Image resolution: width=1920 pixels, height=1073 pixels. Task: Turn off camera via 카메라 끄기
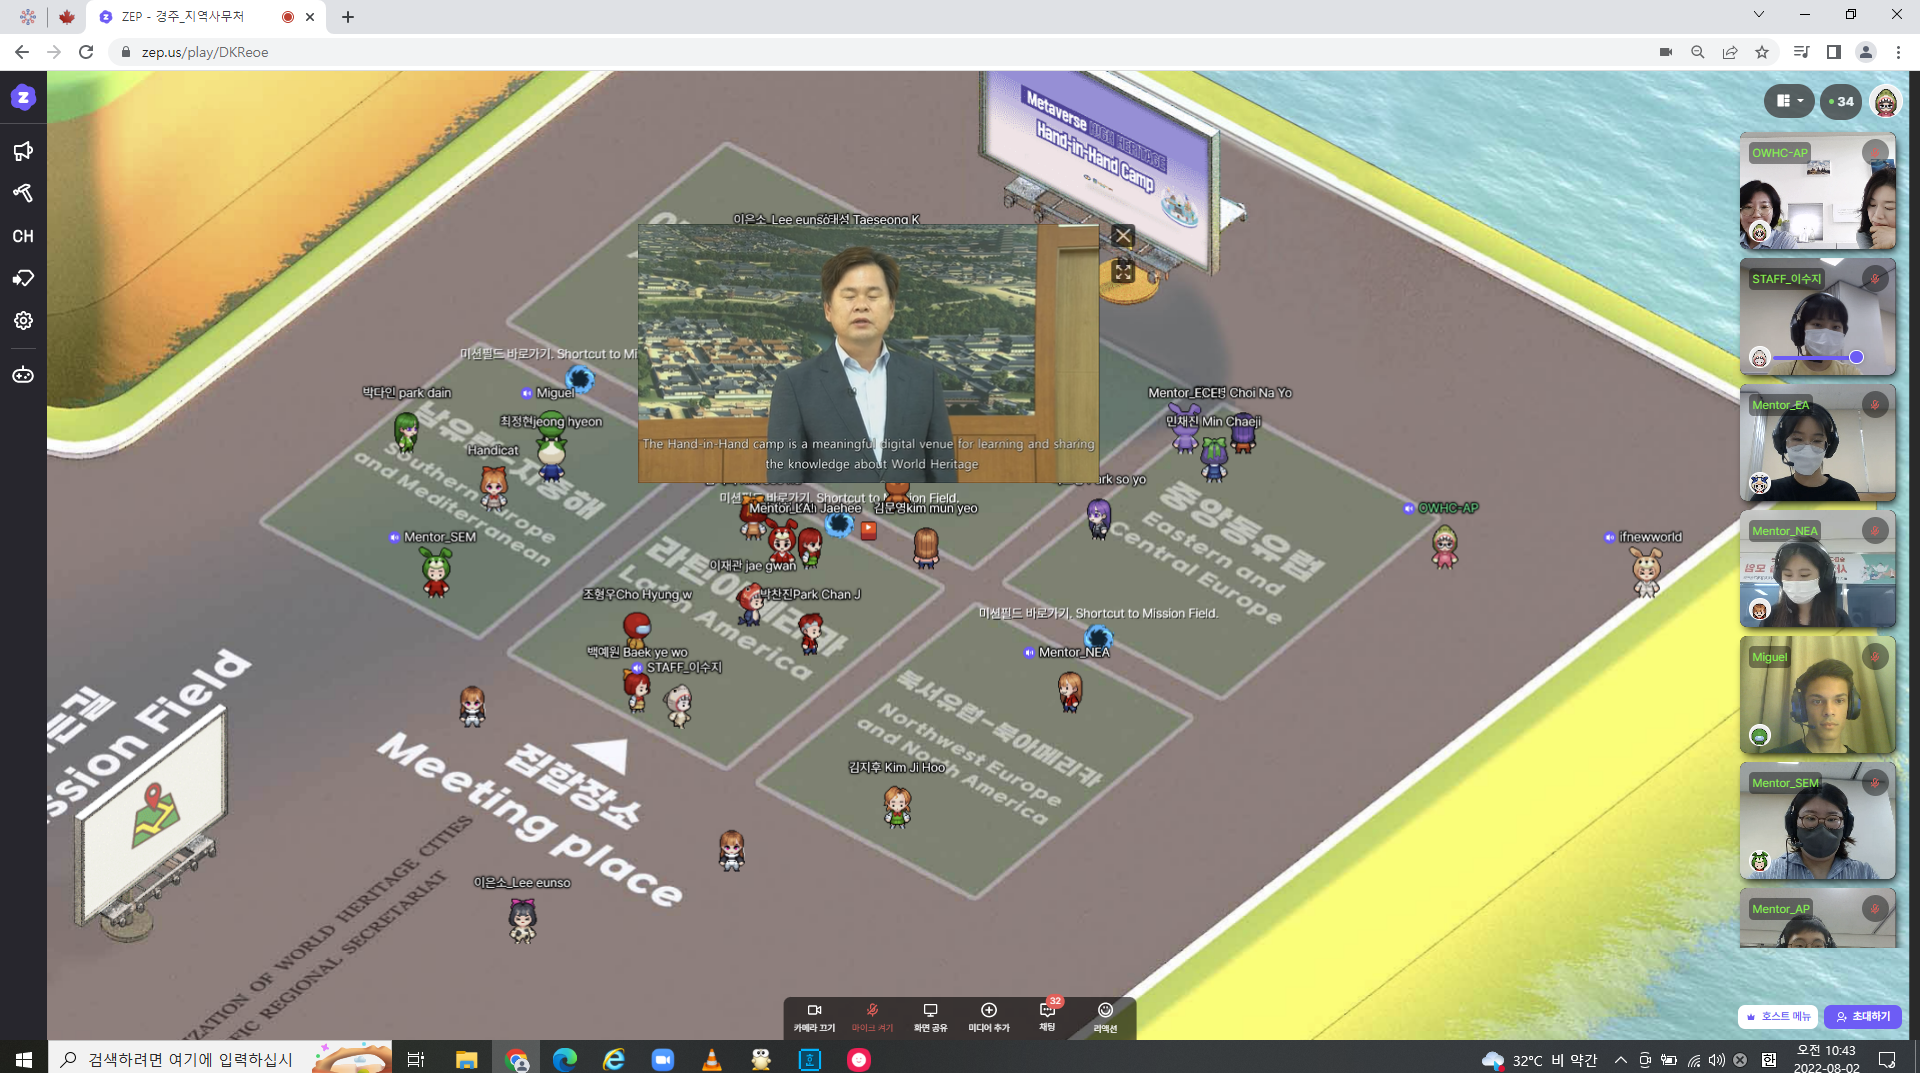814,1016
